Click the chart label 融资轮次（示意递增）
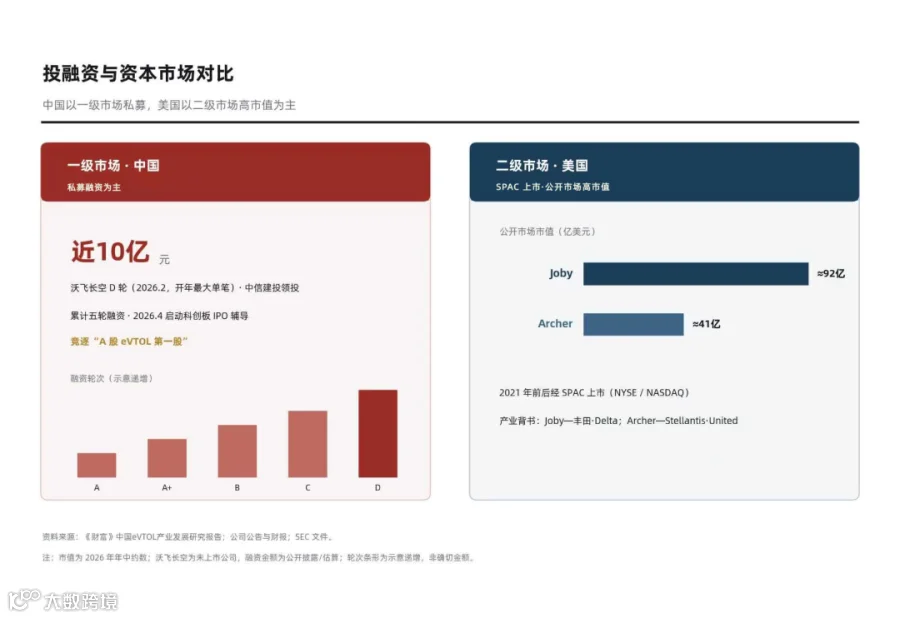Viewport: 900px width, 618px height. pyautogui.click(x=112, y=378)
